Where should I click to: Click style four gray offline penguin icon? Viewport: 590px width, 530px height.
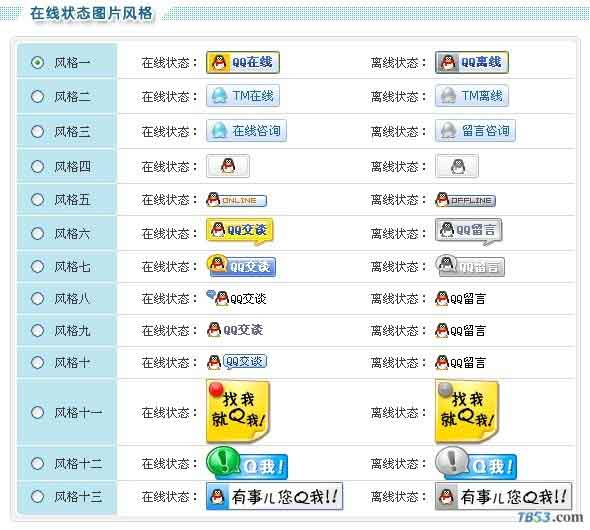coord(457,166)
